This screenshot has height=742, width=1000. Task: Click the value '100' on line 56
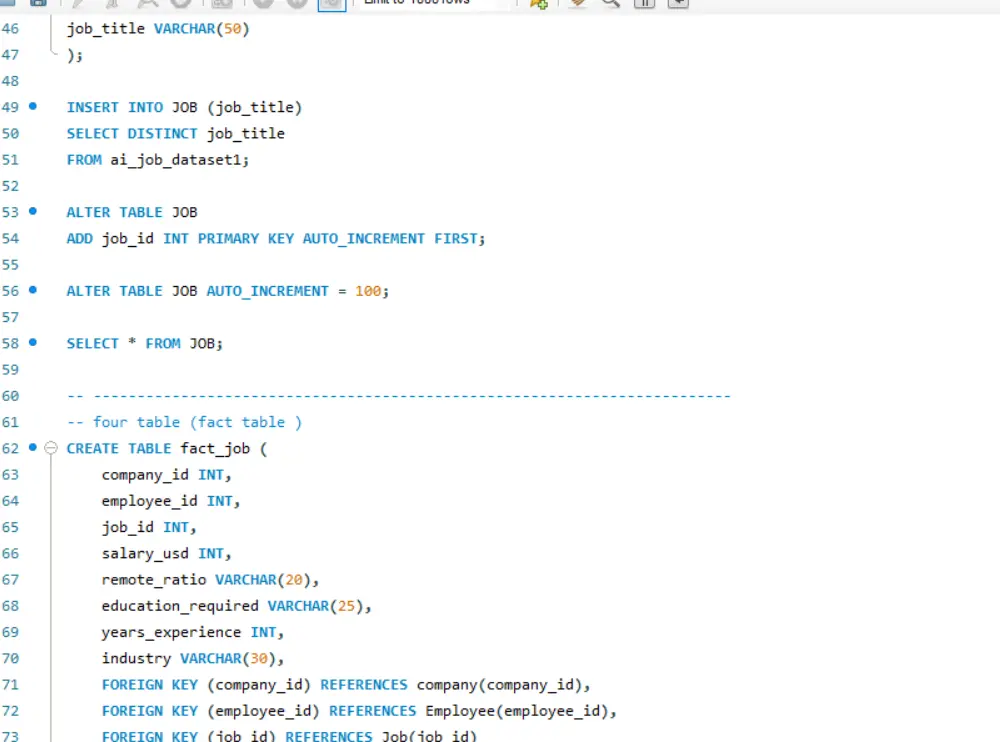coord(368,291)
